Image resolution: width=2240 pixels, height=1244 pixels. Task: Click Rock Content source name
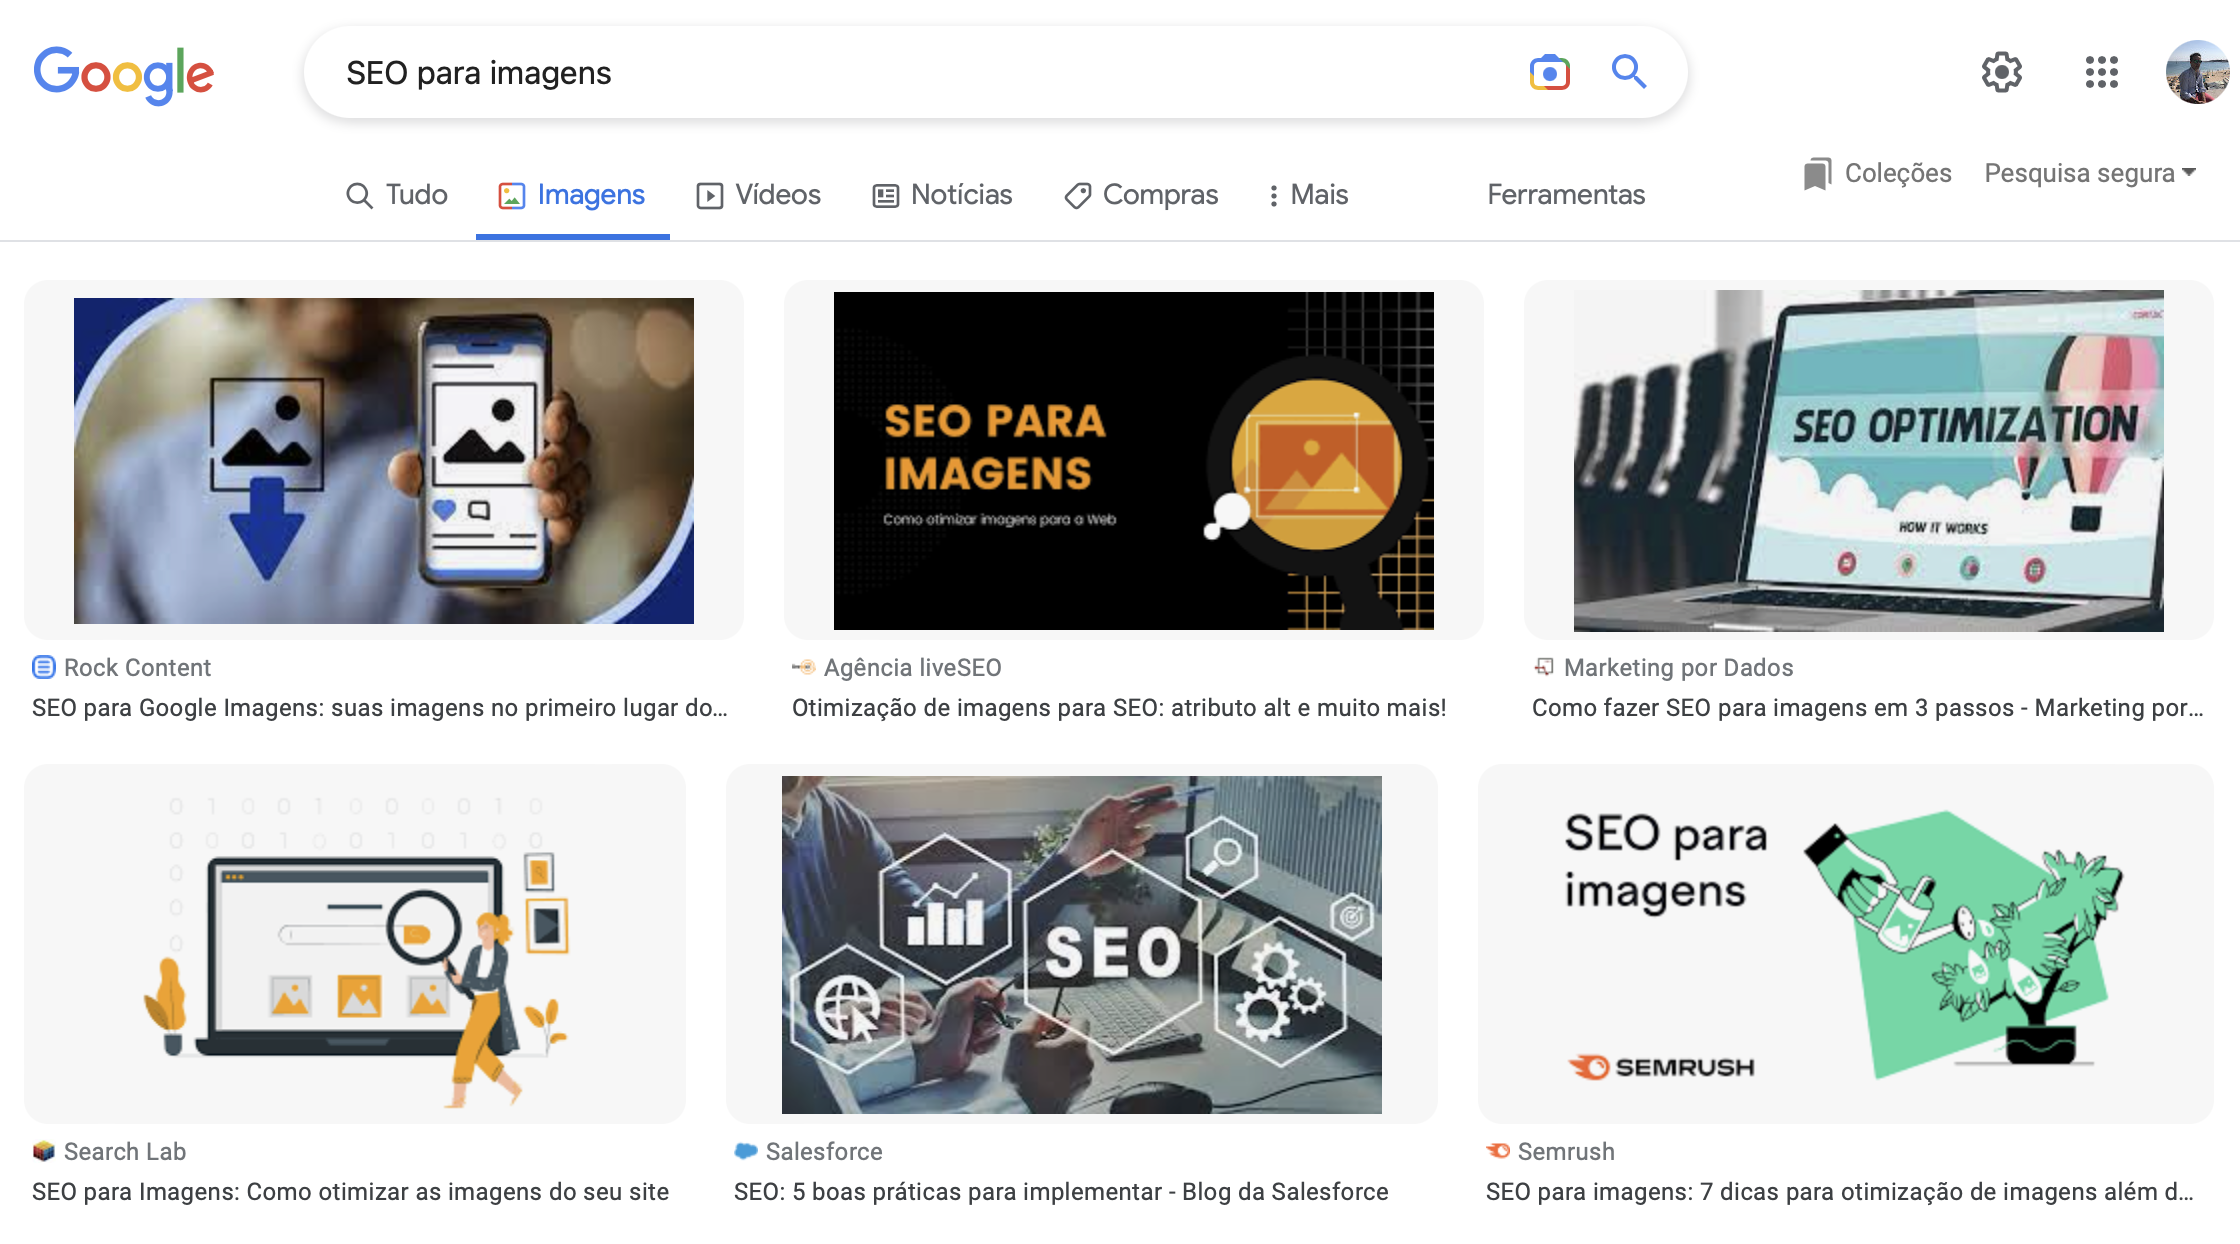click(x=137, y=667)
